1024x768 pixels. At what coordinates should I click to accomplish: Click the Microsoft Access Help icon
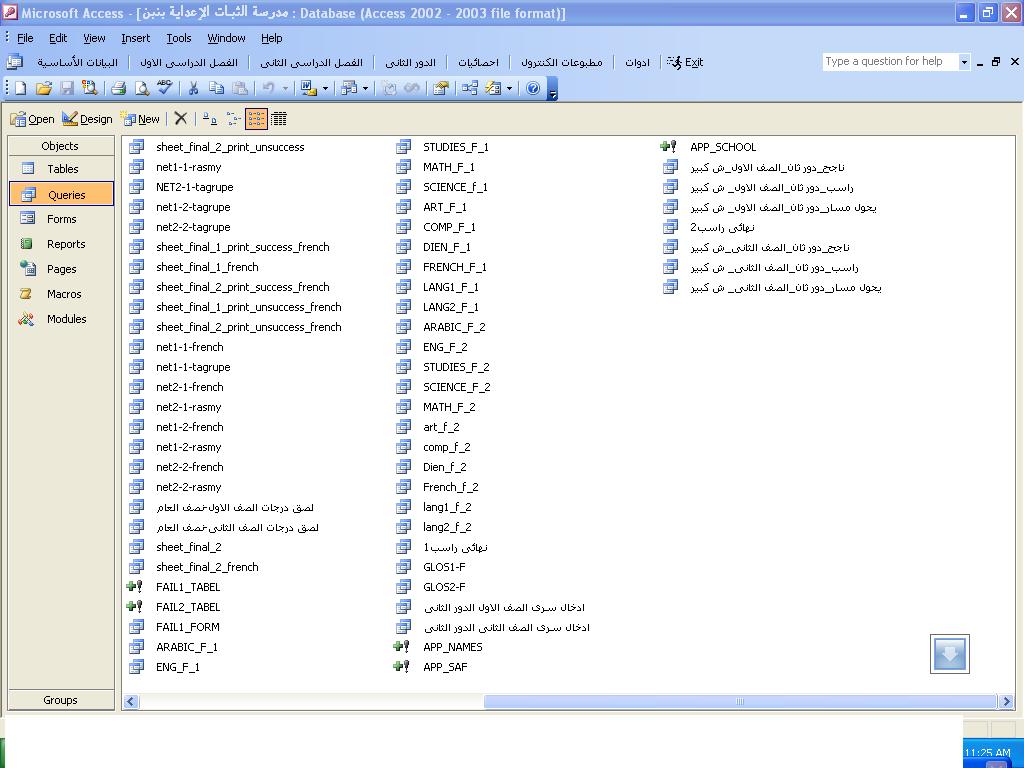pos(533,88)
